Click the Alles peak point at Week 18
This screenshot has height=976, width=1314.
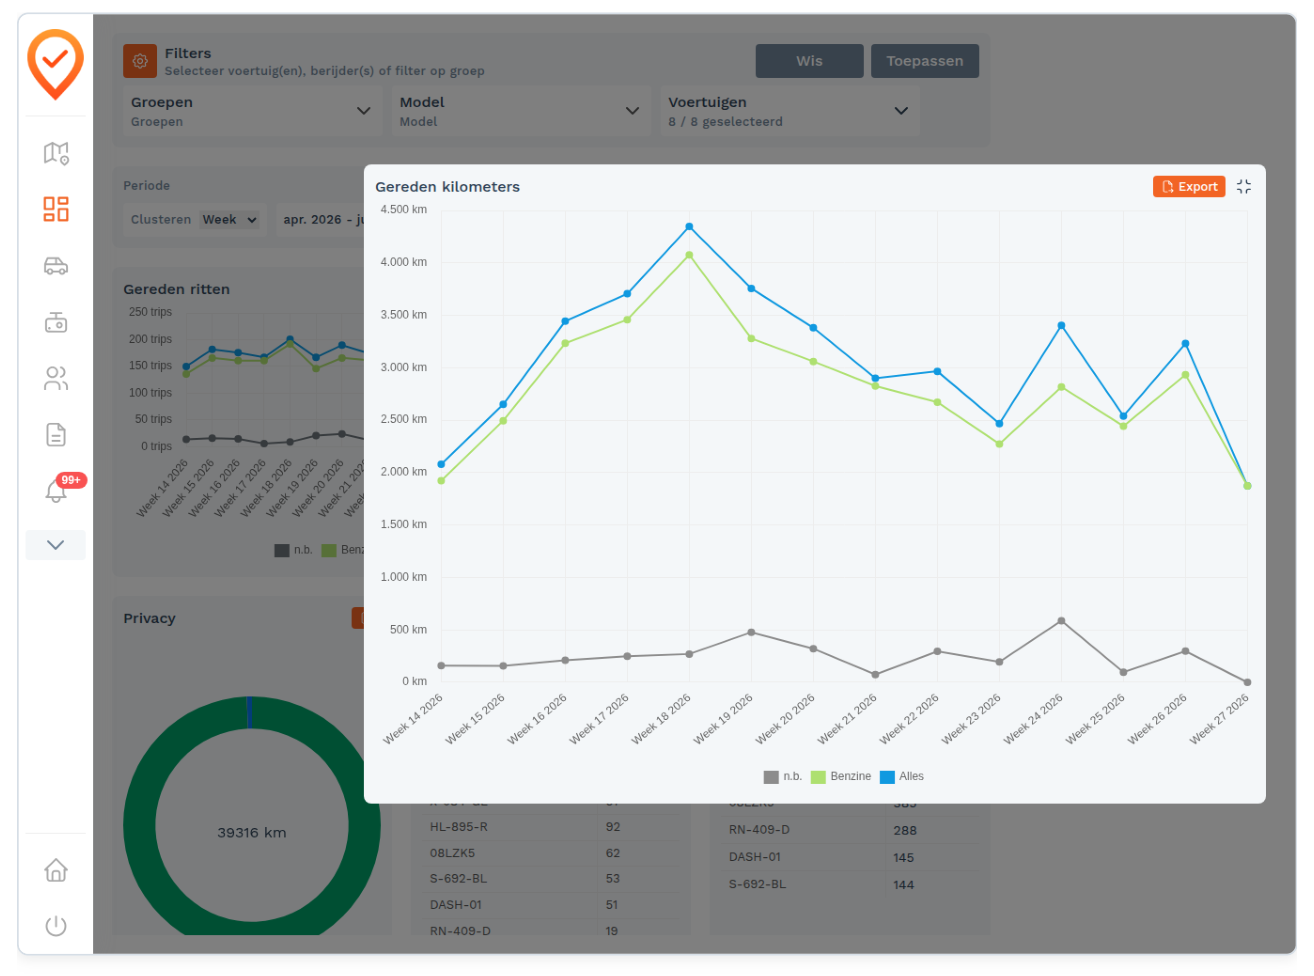[x=689, y=227]
